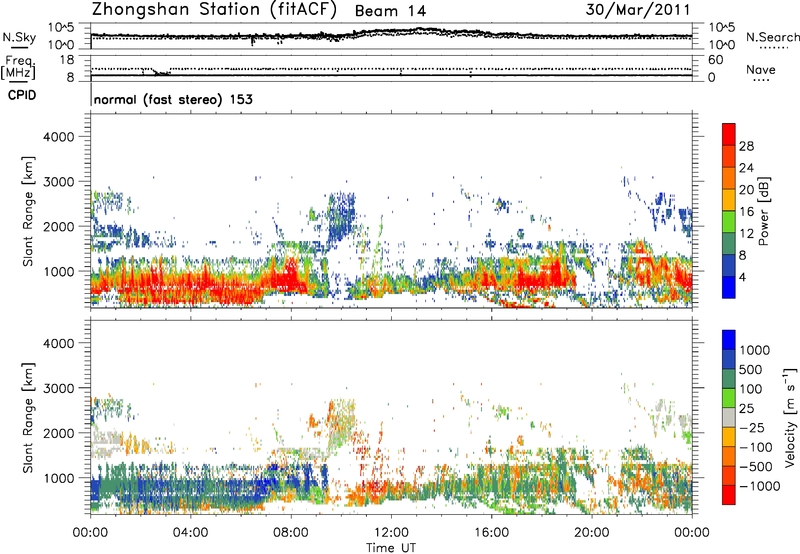Click the "28" tick on the power colorbar
Screen dimensions: 800x554
746,146
